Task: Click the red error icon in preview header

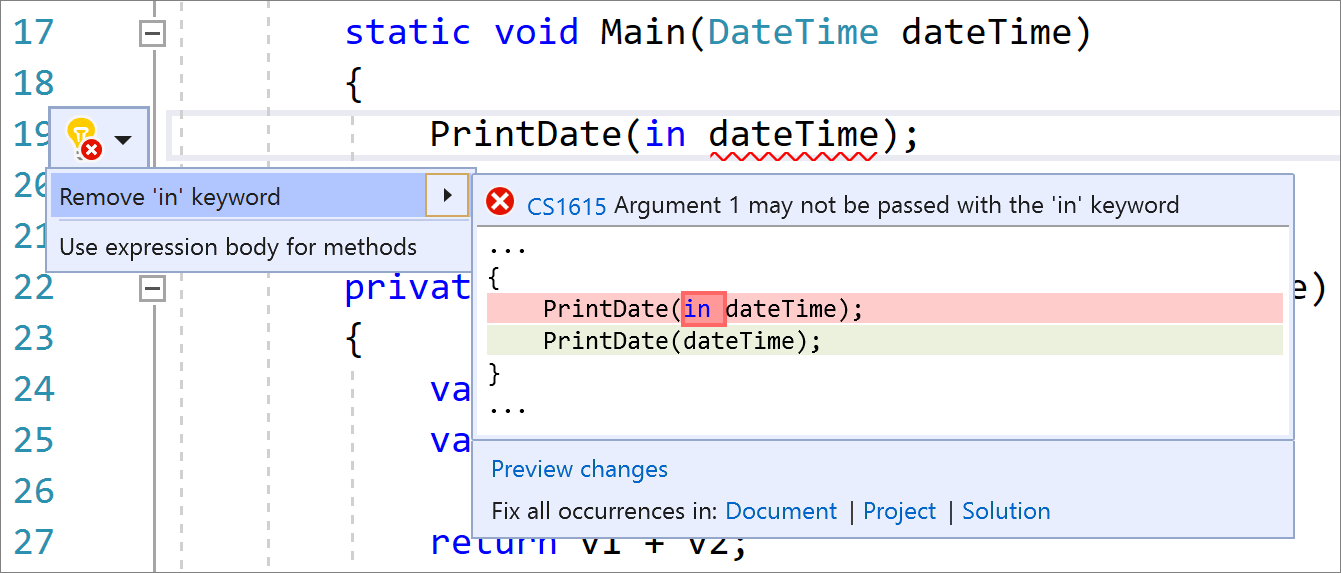Action: tap(499, 202)
